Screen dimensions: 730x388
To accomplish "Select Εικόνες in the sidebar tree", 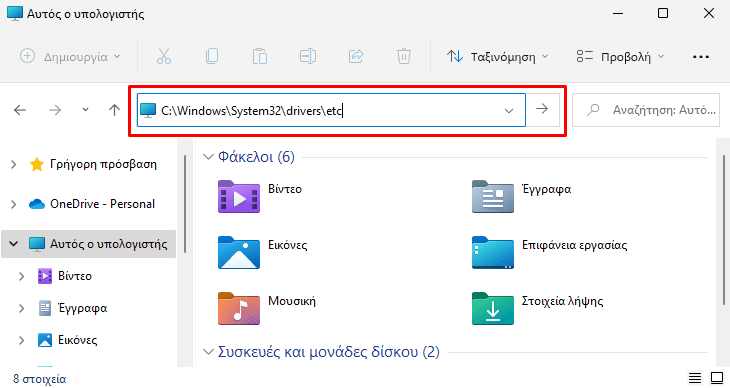I will tap(77, 340).
